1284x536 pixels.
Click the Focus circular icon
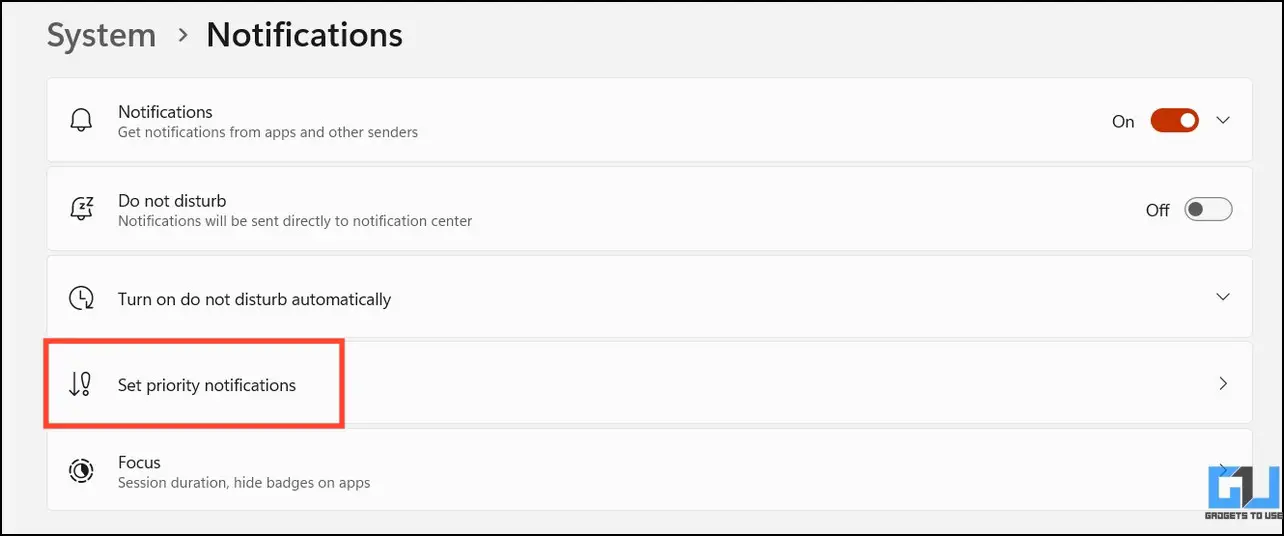[81, 471]
